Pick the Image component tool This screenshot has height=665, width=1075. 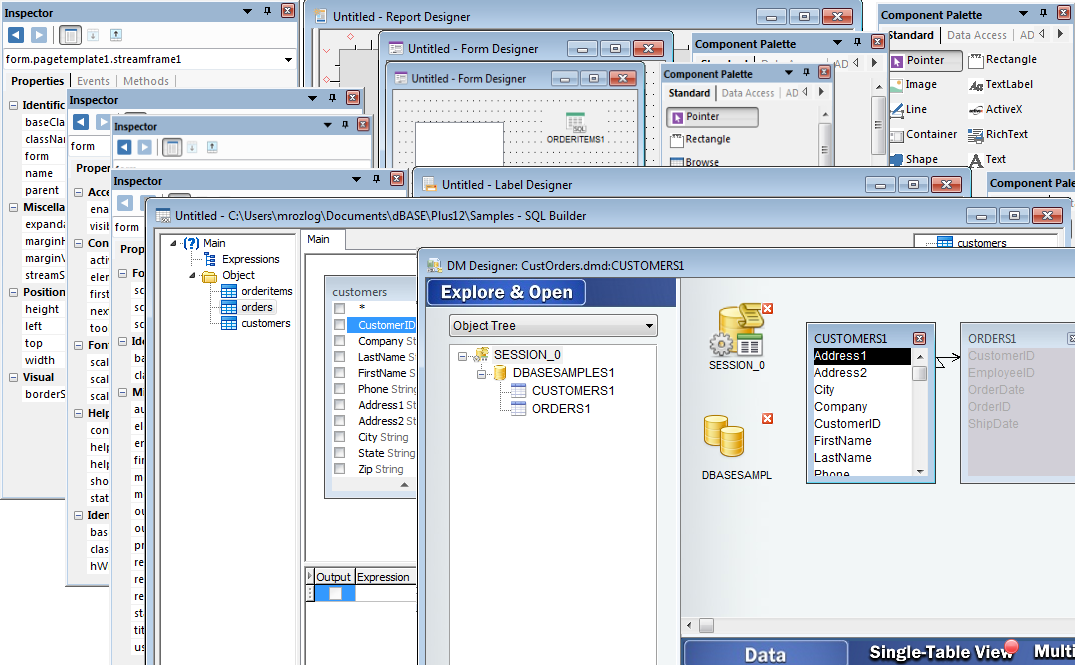[x=913, y=84]
